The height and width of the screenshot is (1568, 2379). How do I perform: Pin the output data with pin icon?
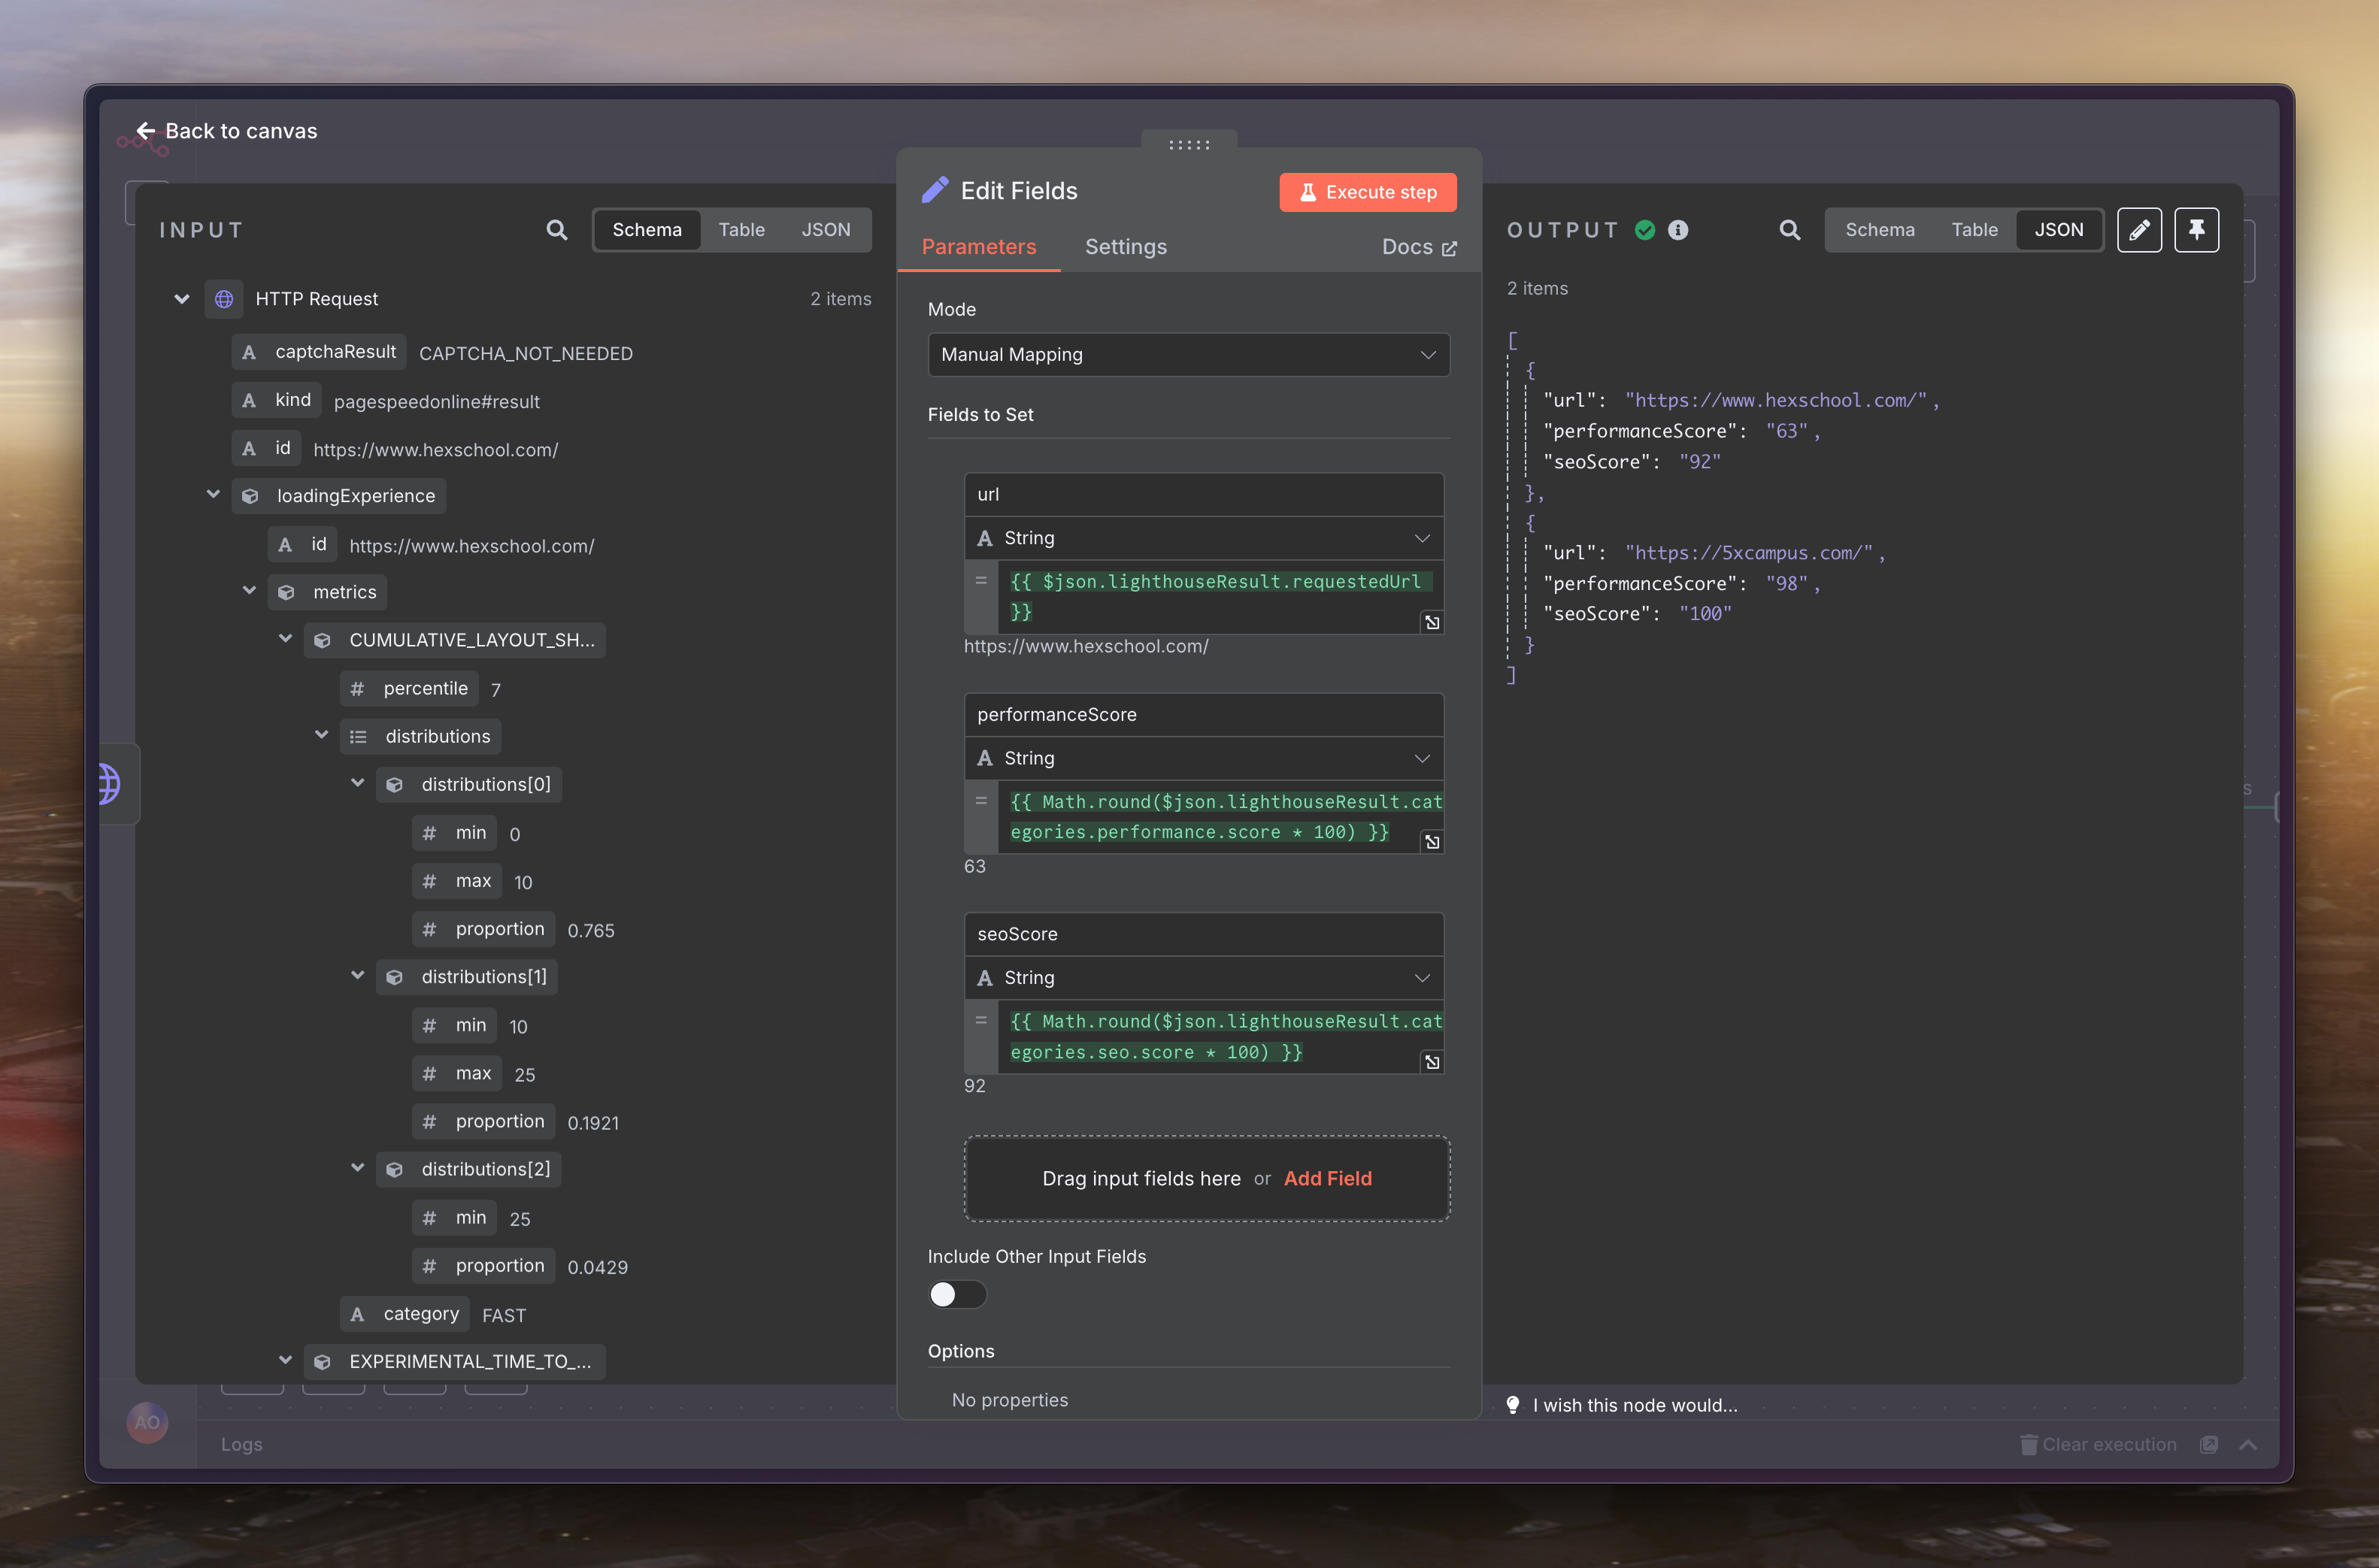coord(2196,230)
